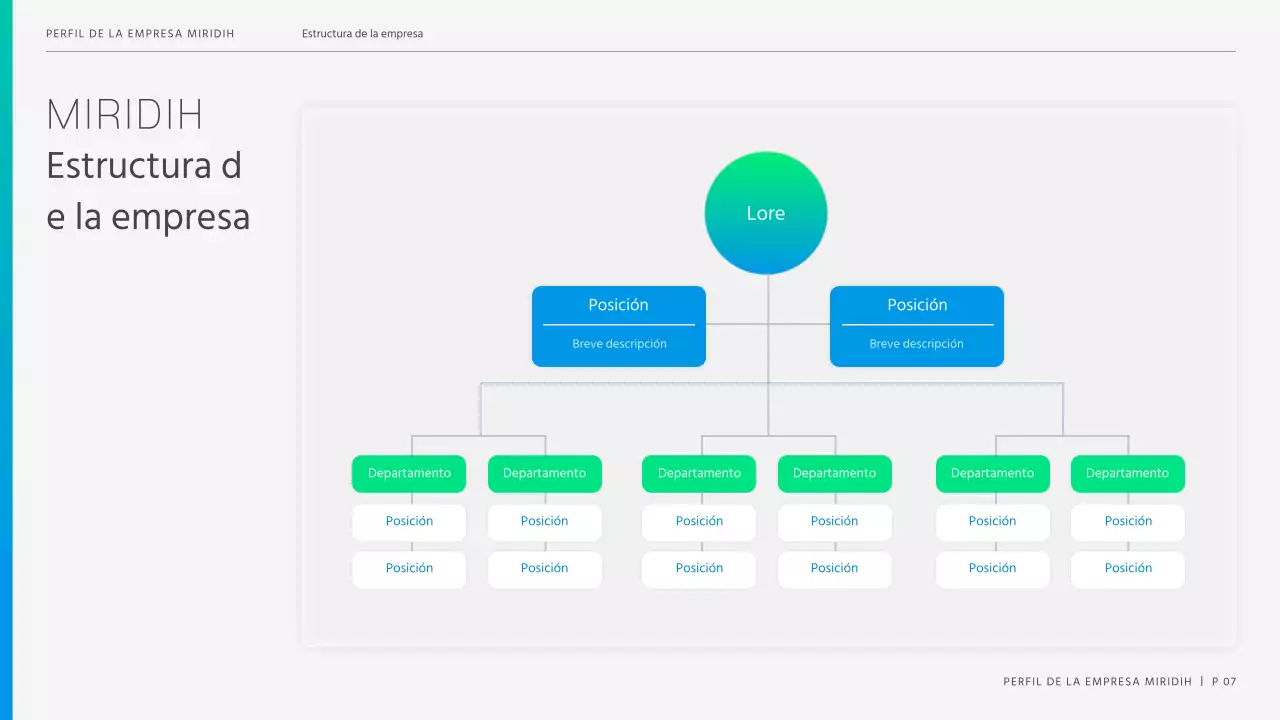The height and width of the screenshot is (720, 1280).
Task: Click Breve descripción in the right blue box
Action: (917, 344)
